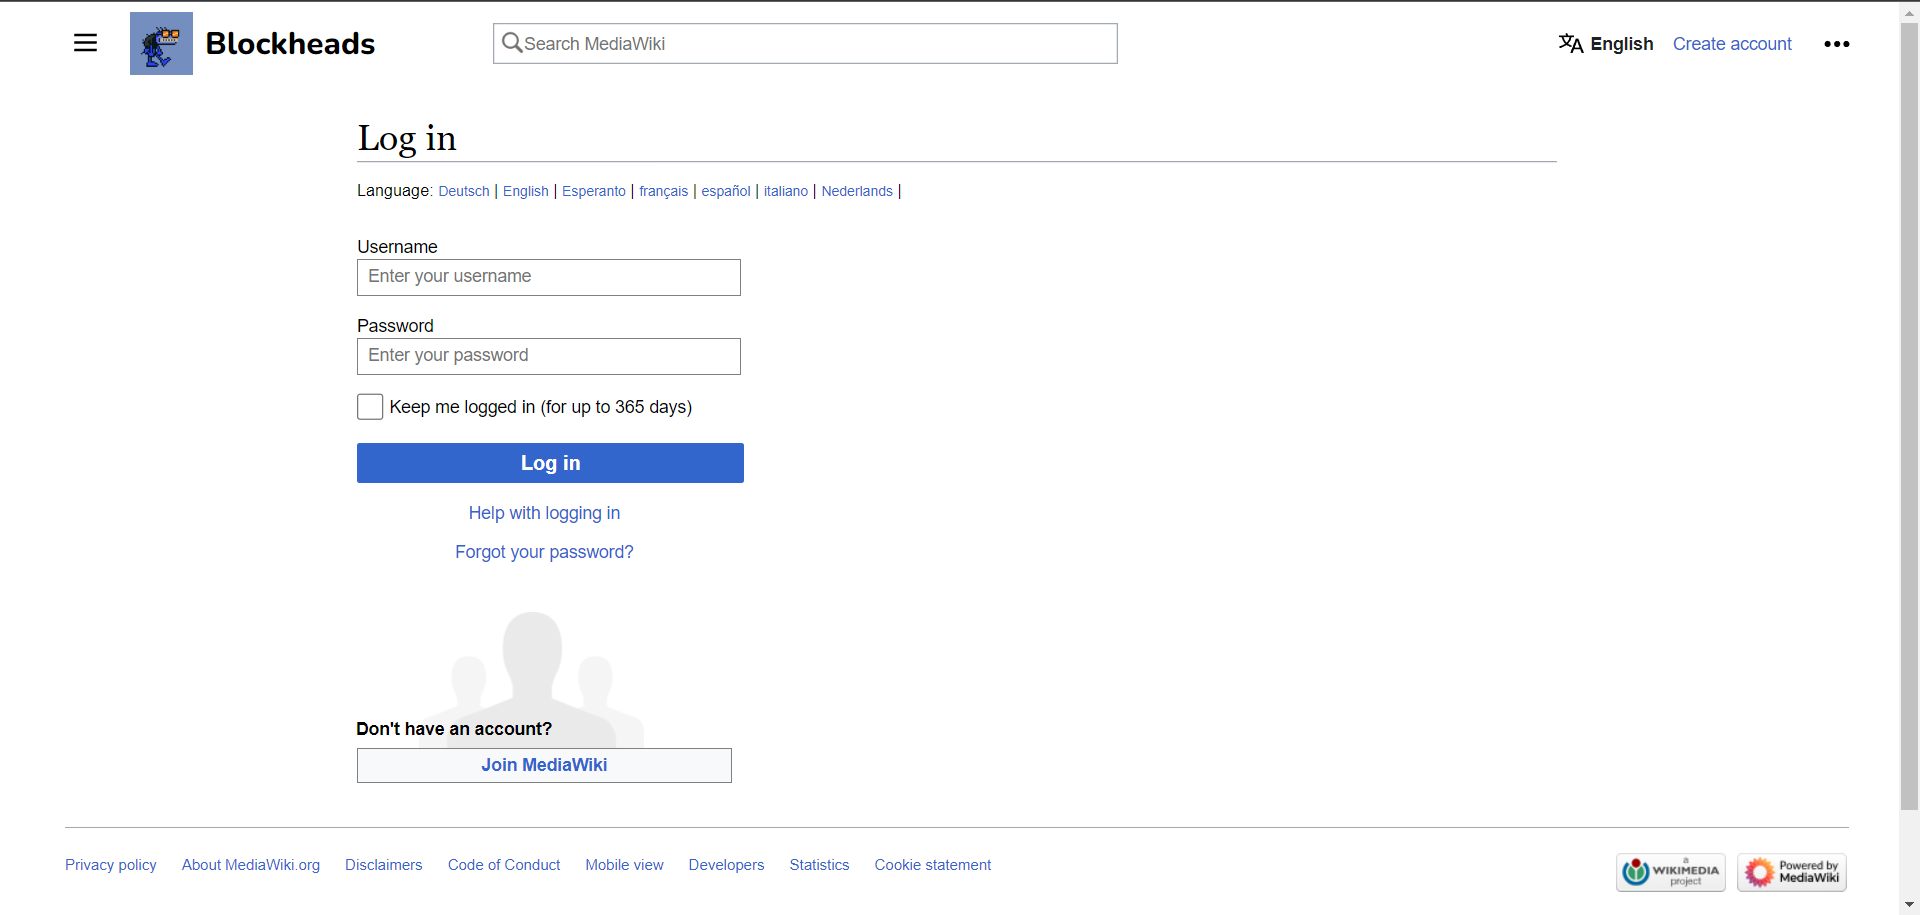Screen dimensions: 1920x915
Task: Enable Keep me logged in checkbox
Action: 370,406
